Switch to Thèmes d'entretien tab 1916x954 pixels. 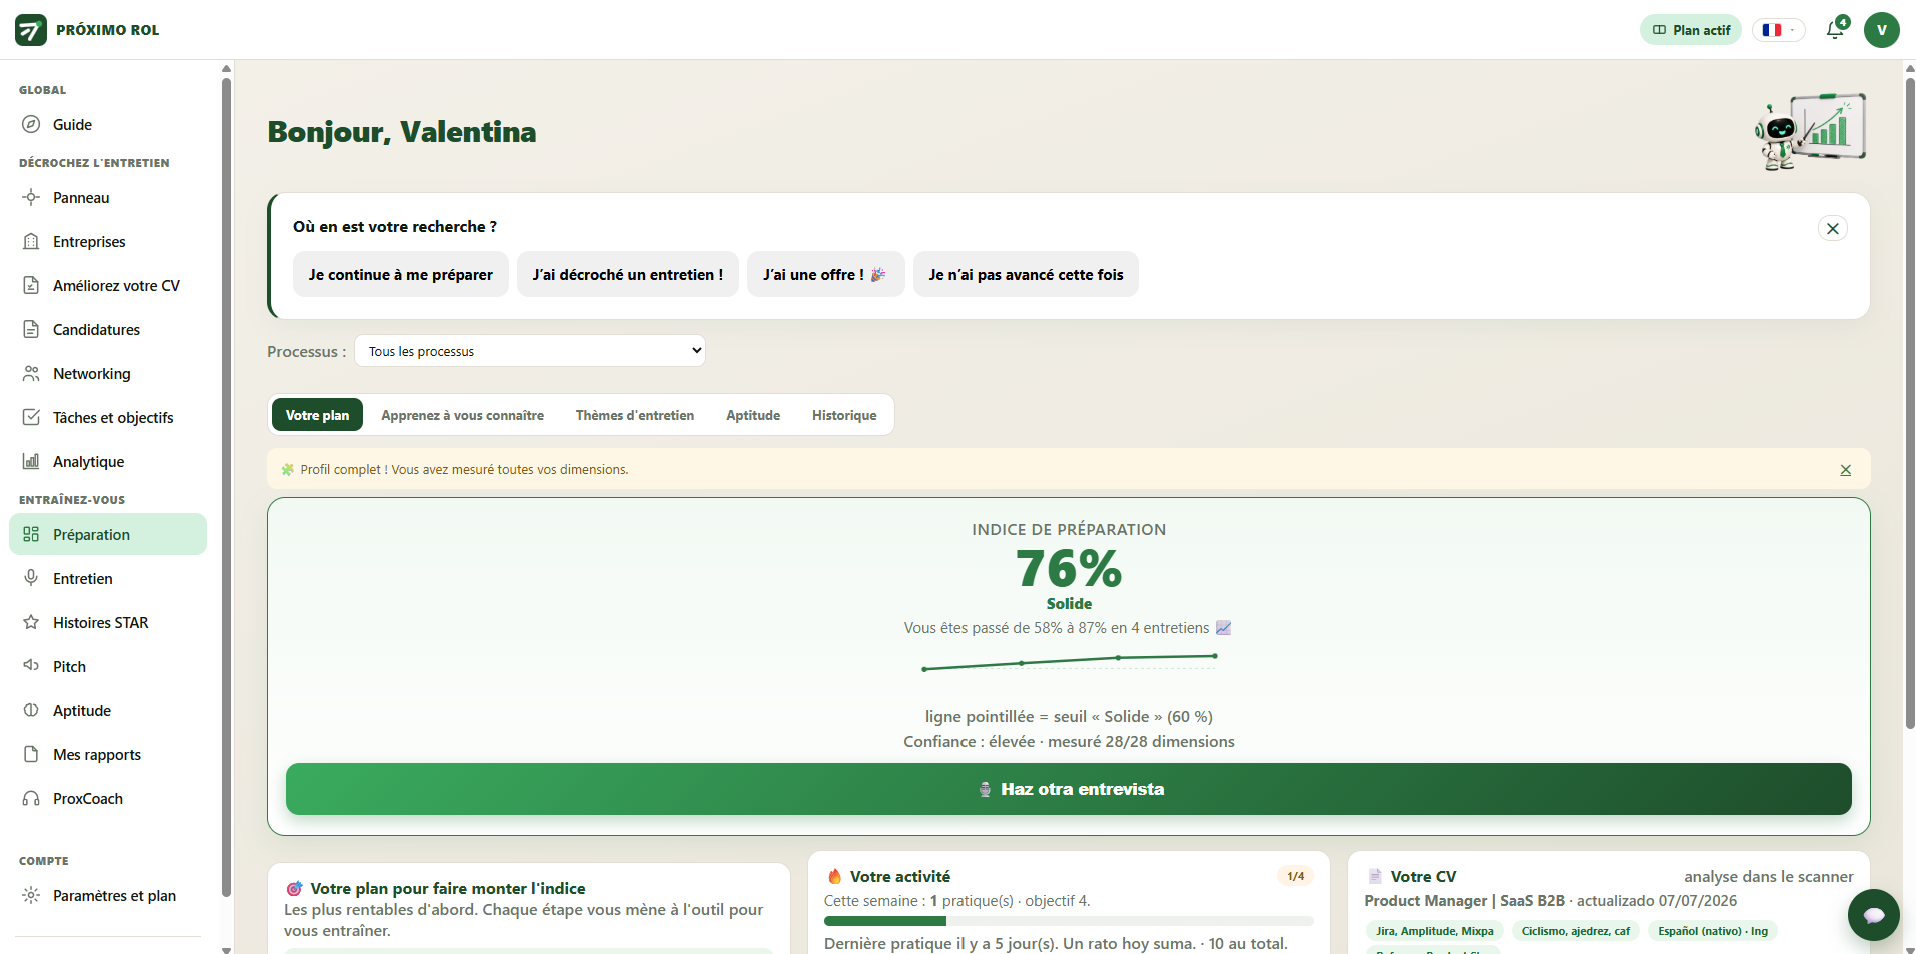(634, 415)
